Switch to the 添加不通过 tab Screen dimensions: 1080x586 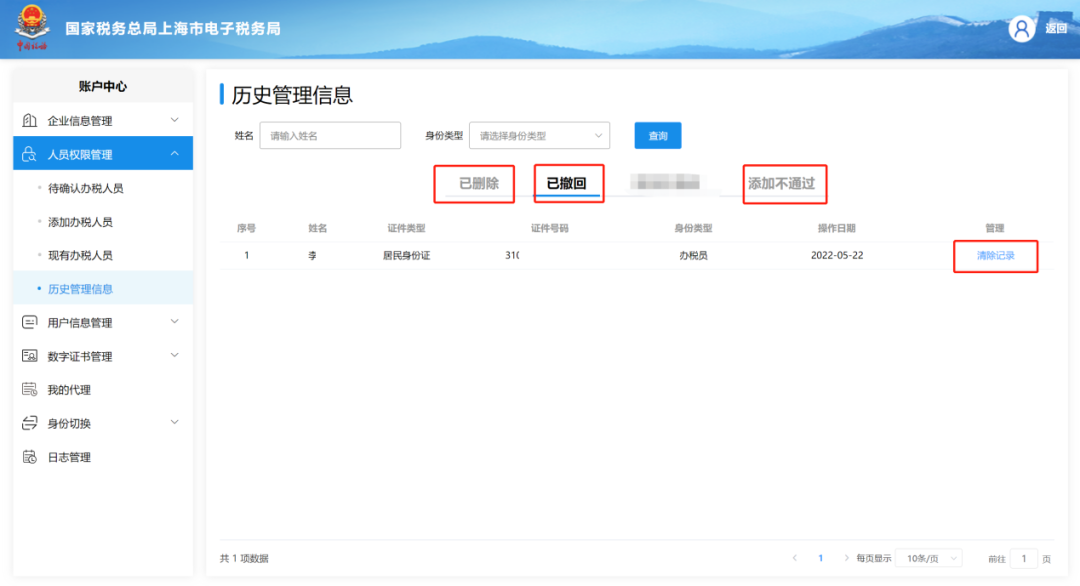point(782,183)
